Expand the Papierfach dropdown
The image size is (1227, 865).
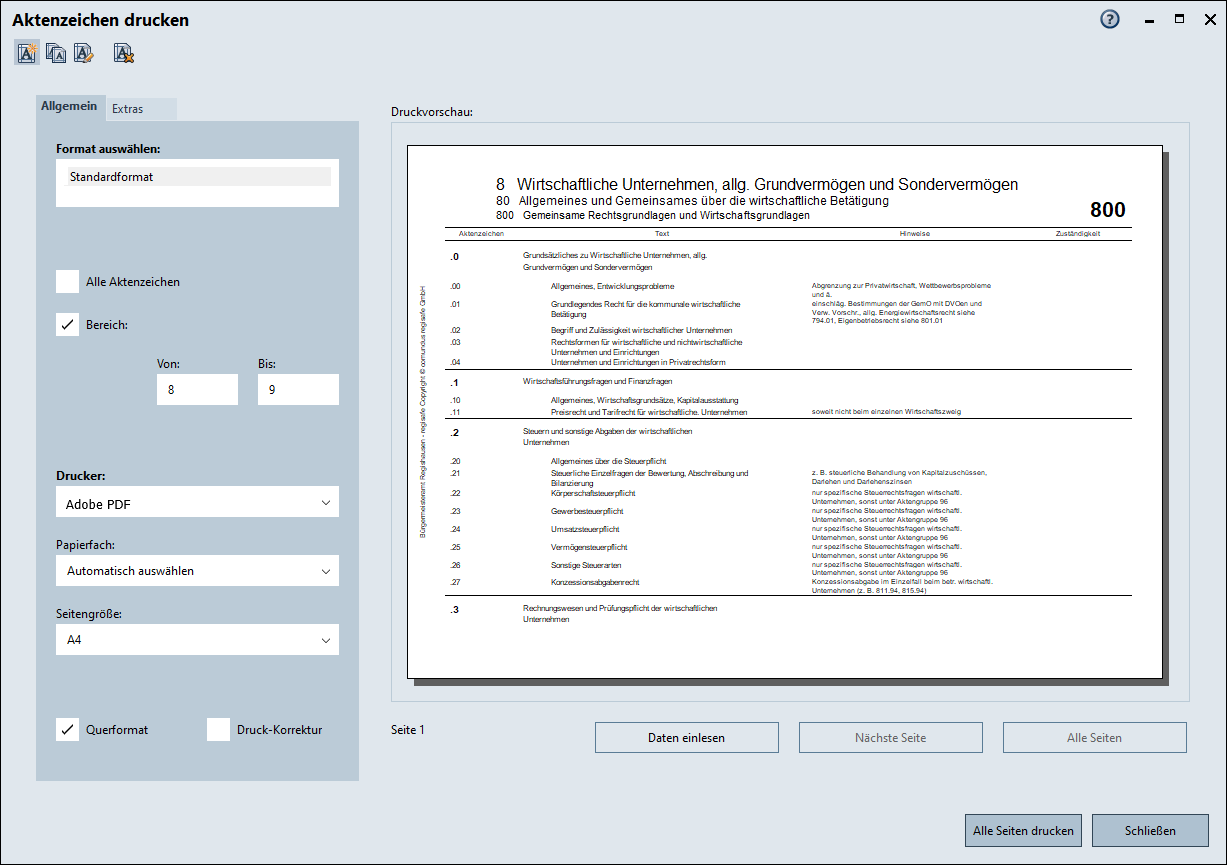pos(197,571)
